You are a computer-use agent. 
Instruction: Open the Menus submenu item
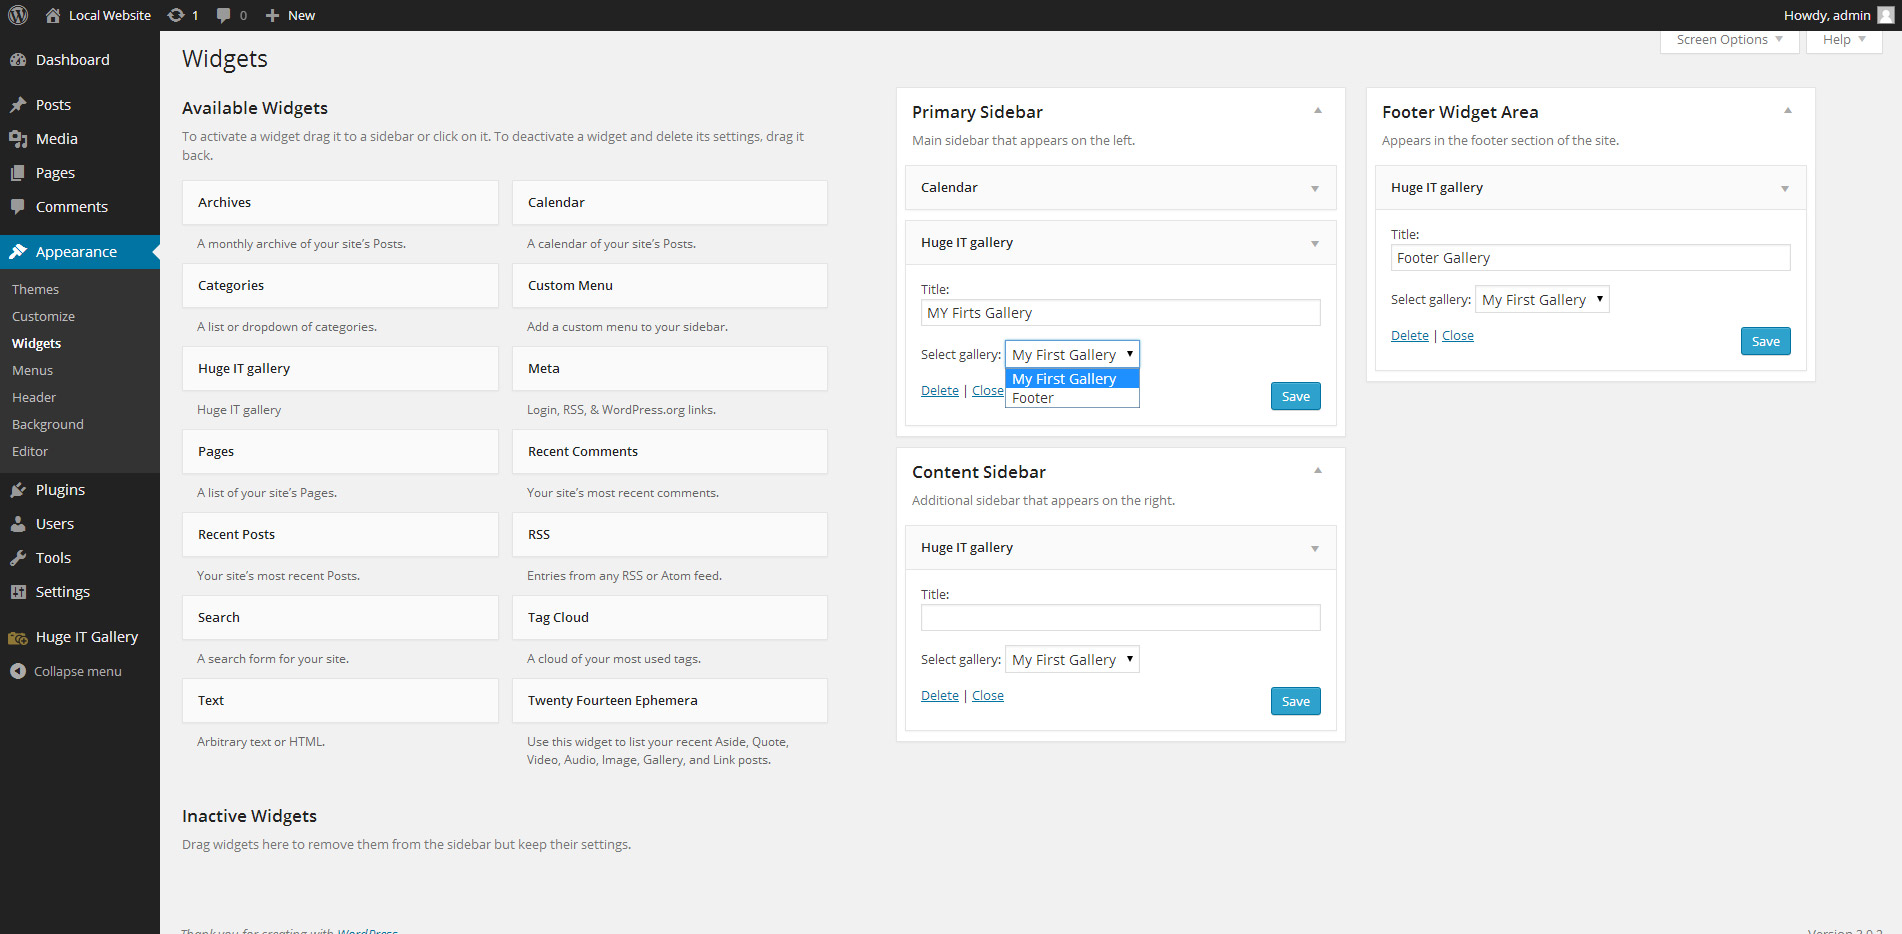(x=33, y=370)
